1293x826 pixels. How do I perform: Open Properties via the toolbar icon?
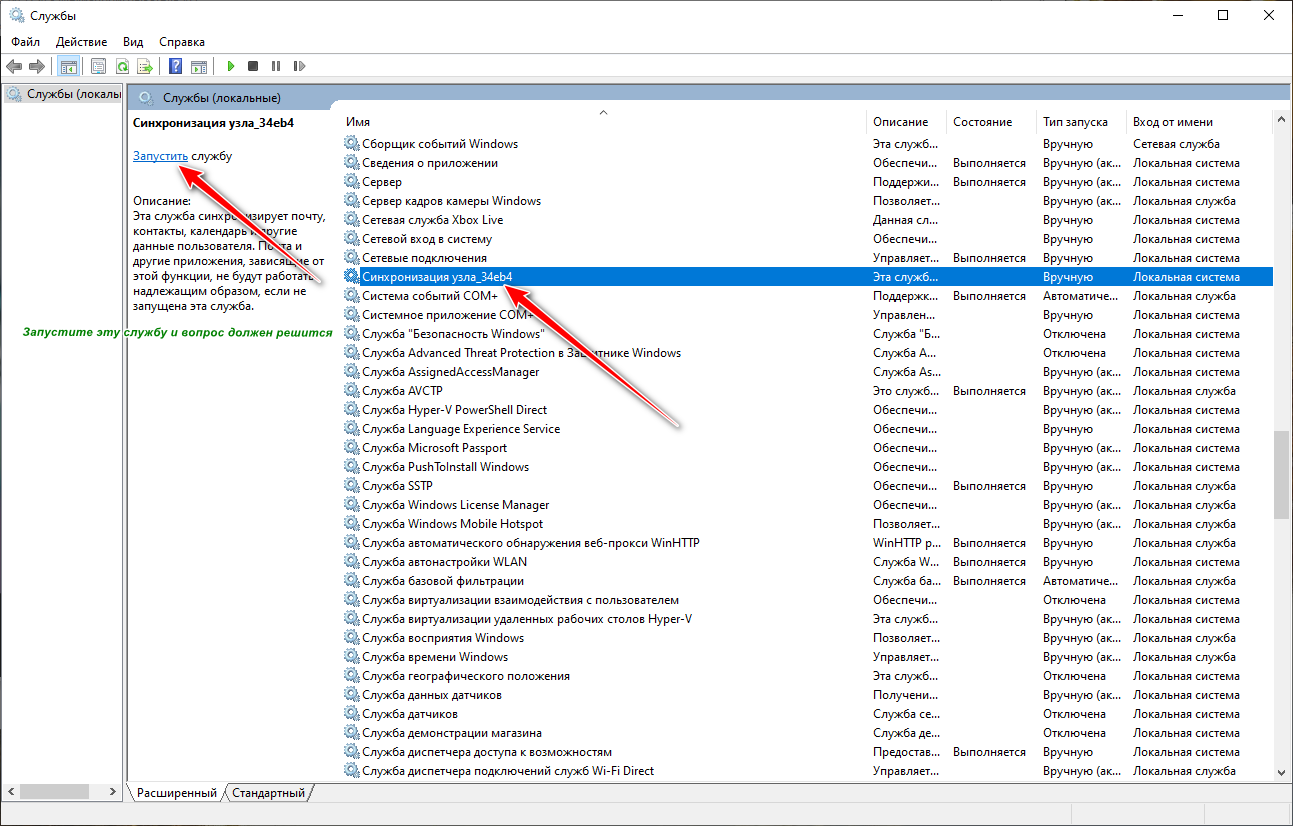(98, 66)
